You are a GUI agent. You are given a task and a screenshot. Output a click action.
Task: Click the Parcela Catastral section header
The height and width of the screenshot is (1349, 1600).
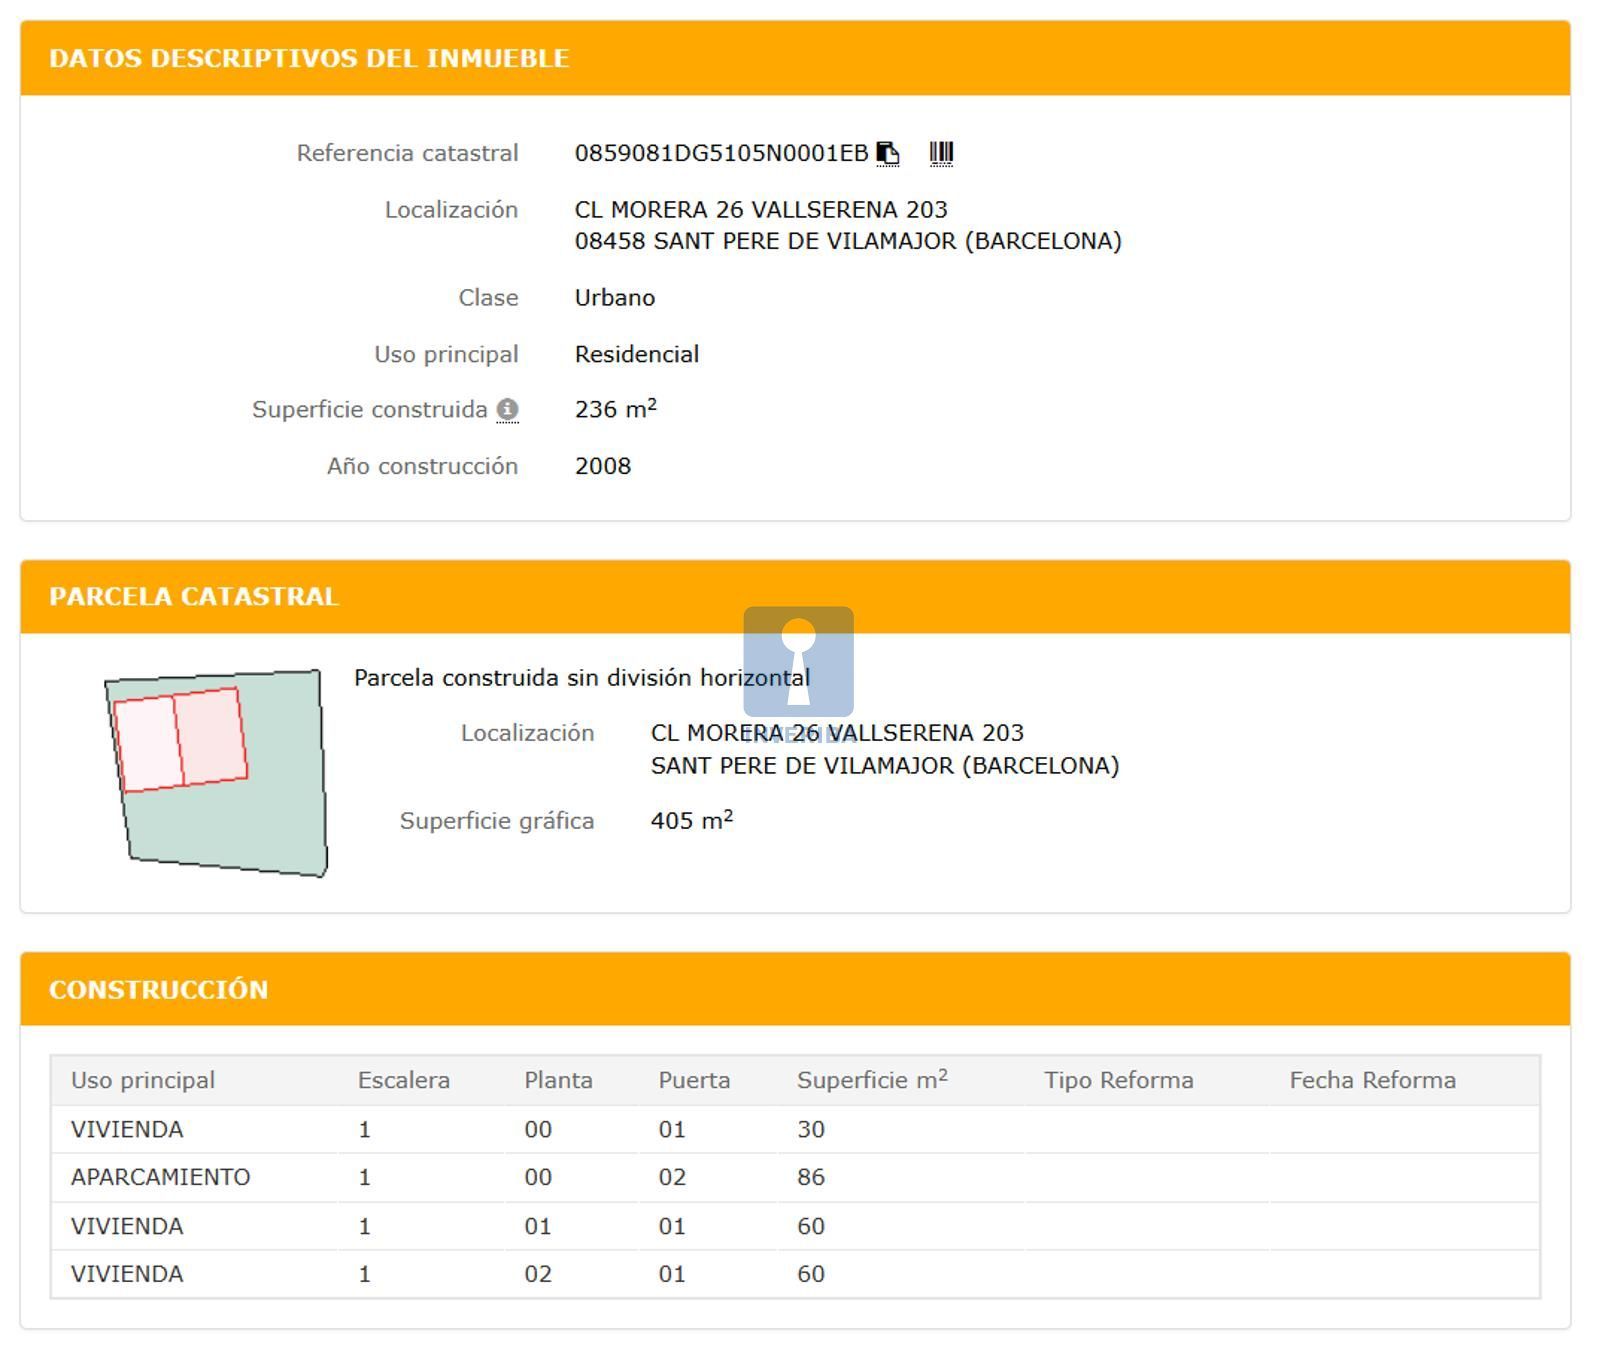point(194,597)
